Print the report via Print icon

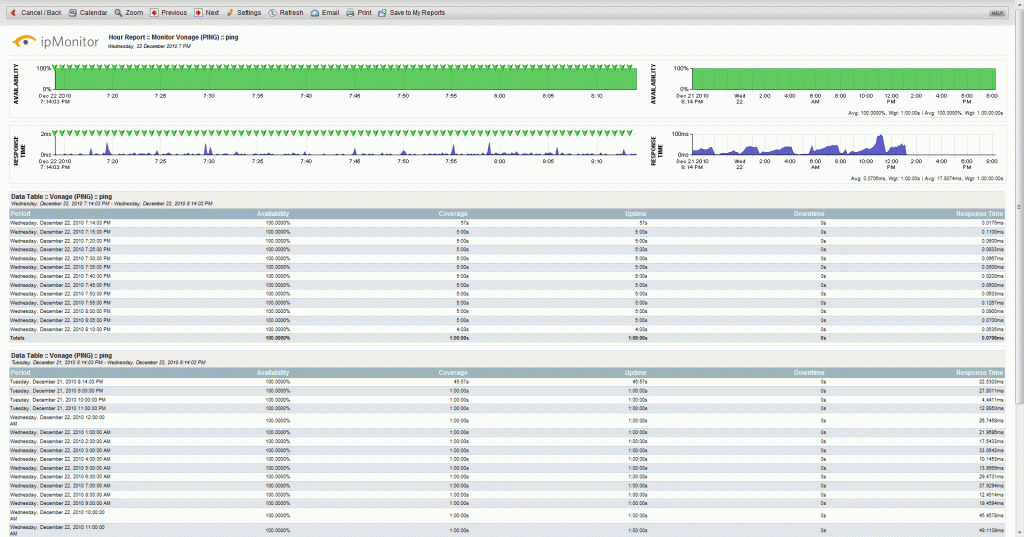[350, 12]
